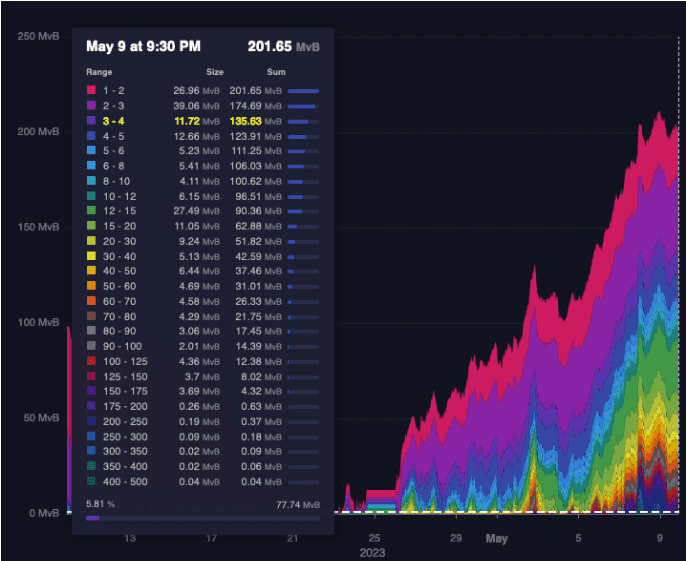Viewport: 686px width, 561px height.
Task: Click the '2023' year label below axis
Action: tap(372, 553)
